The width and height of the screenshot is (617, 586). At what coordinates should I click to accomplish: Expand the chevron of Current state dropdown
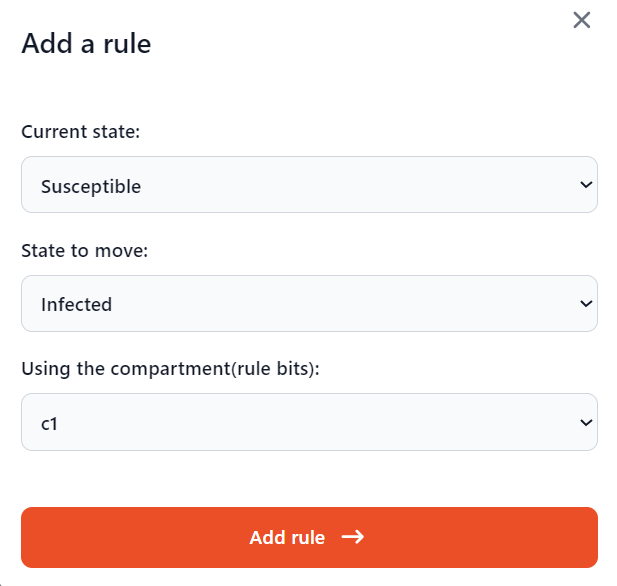pos(586,185)
